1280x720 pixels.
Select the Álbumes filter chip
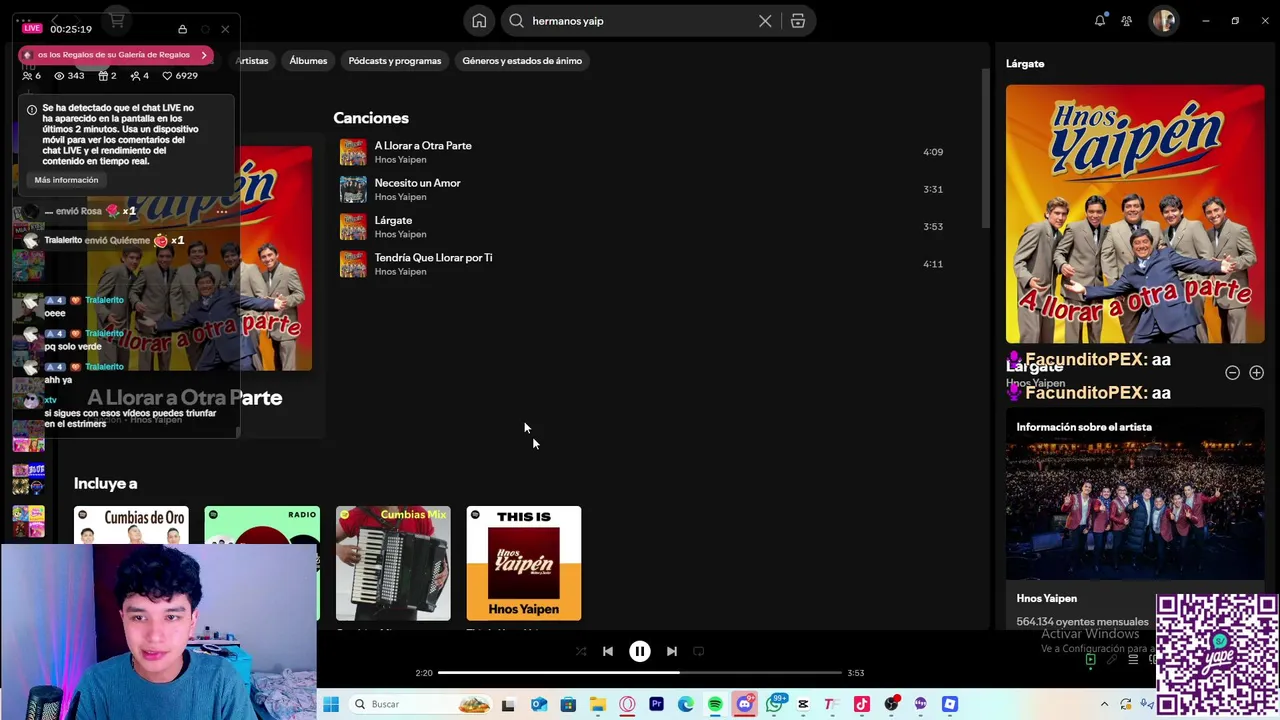coord(308,61)
